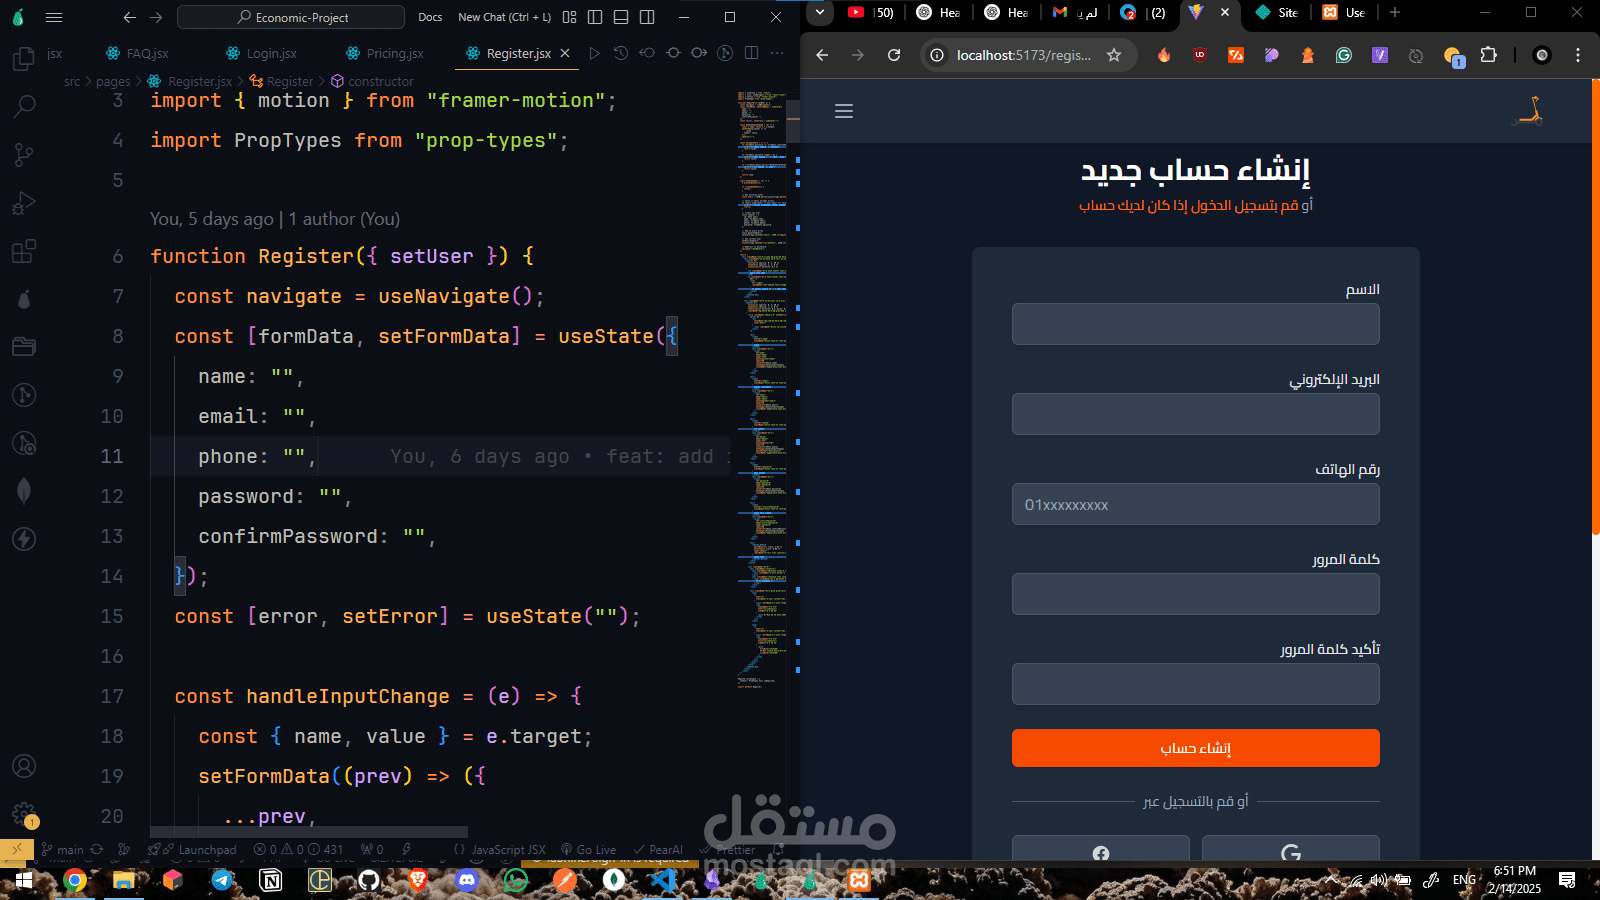Open the Windows Start menu
This screenshot has width=1600, height=900.
(24, 880)
